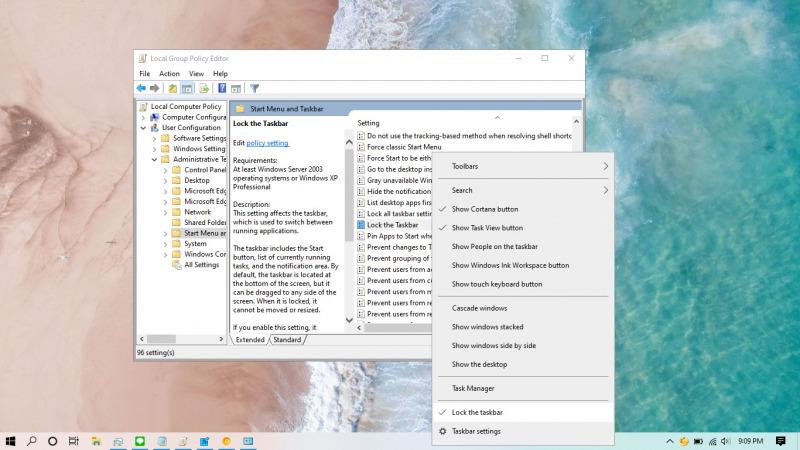This screenshot has width=800, height=450.
Task: Click the Filter funnel toolbar icon
Action: pos(254,88)
